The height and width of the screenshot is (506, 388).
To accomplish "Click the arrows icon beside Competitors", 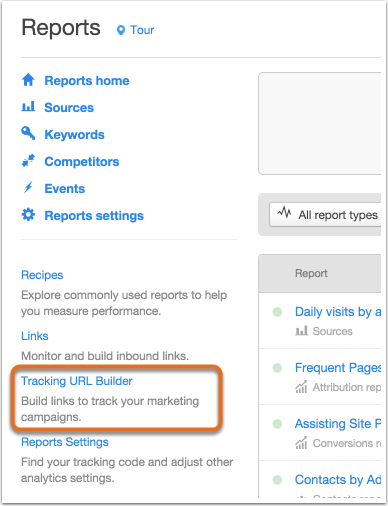I will coord(28,160).
